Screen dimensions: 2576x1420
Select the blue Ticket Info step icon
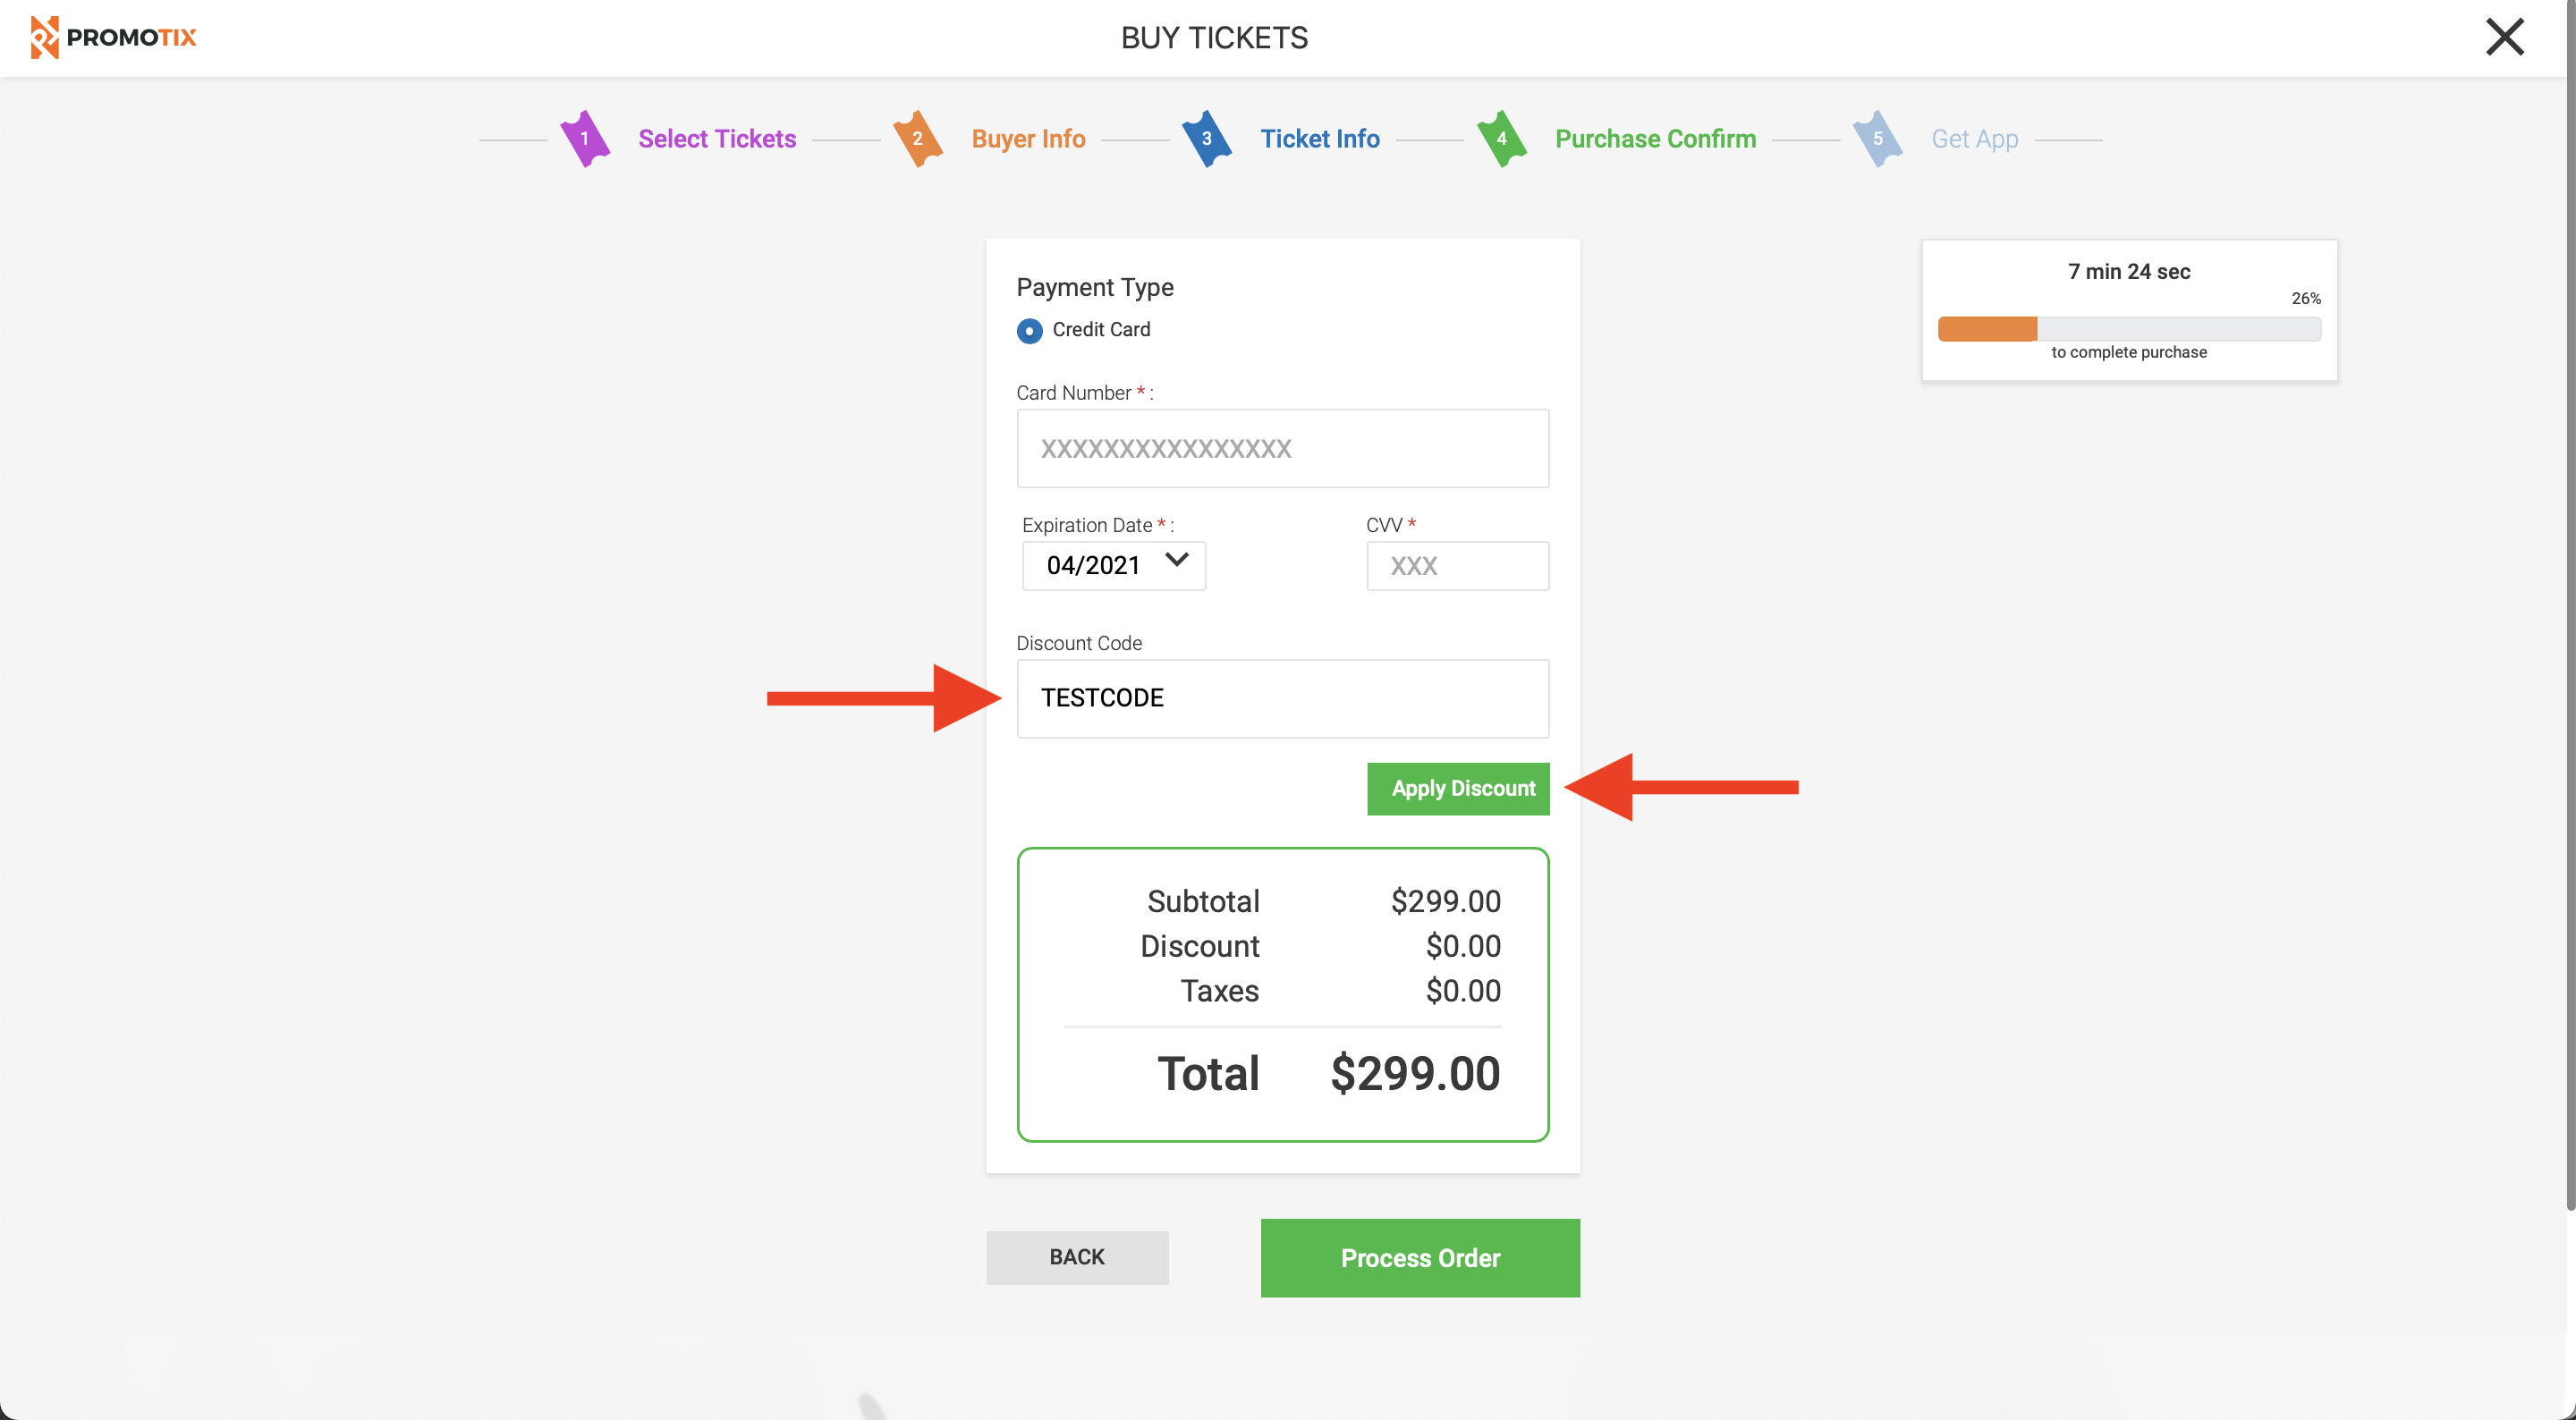(x=1207, y=139)
